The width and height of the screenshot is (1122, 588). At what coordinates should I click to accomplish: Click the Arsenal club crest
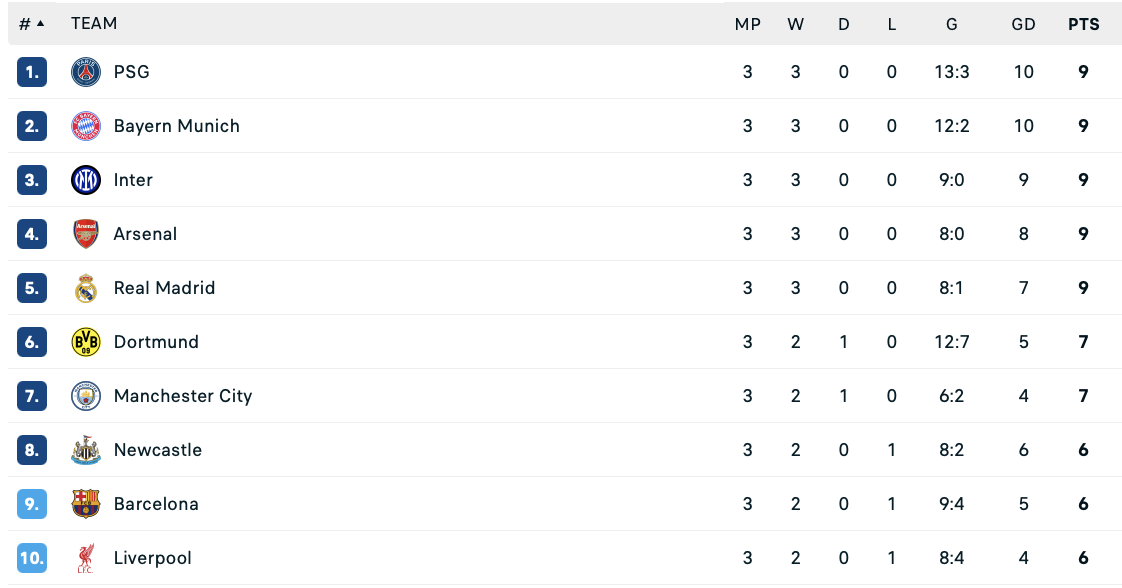point(86,234)
